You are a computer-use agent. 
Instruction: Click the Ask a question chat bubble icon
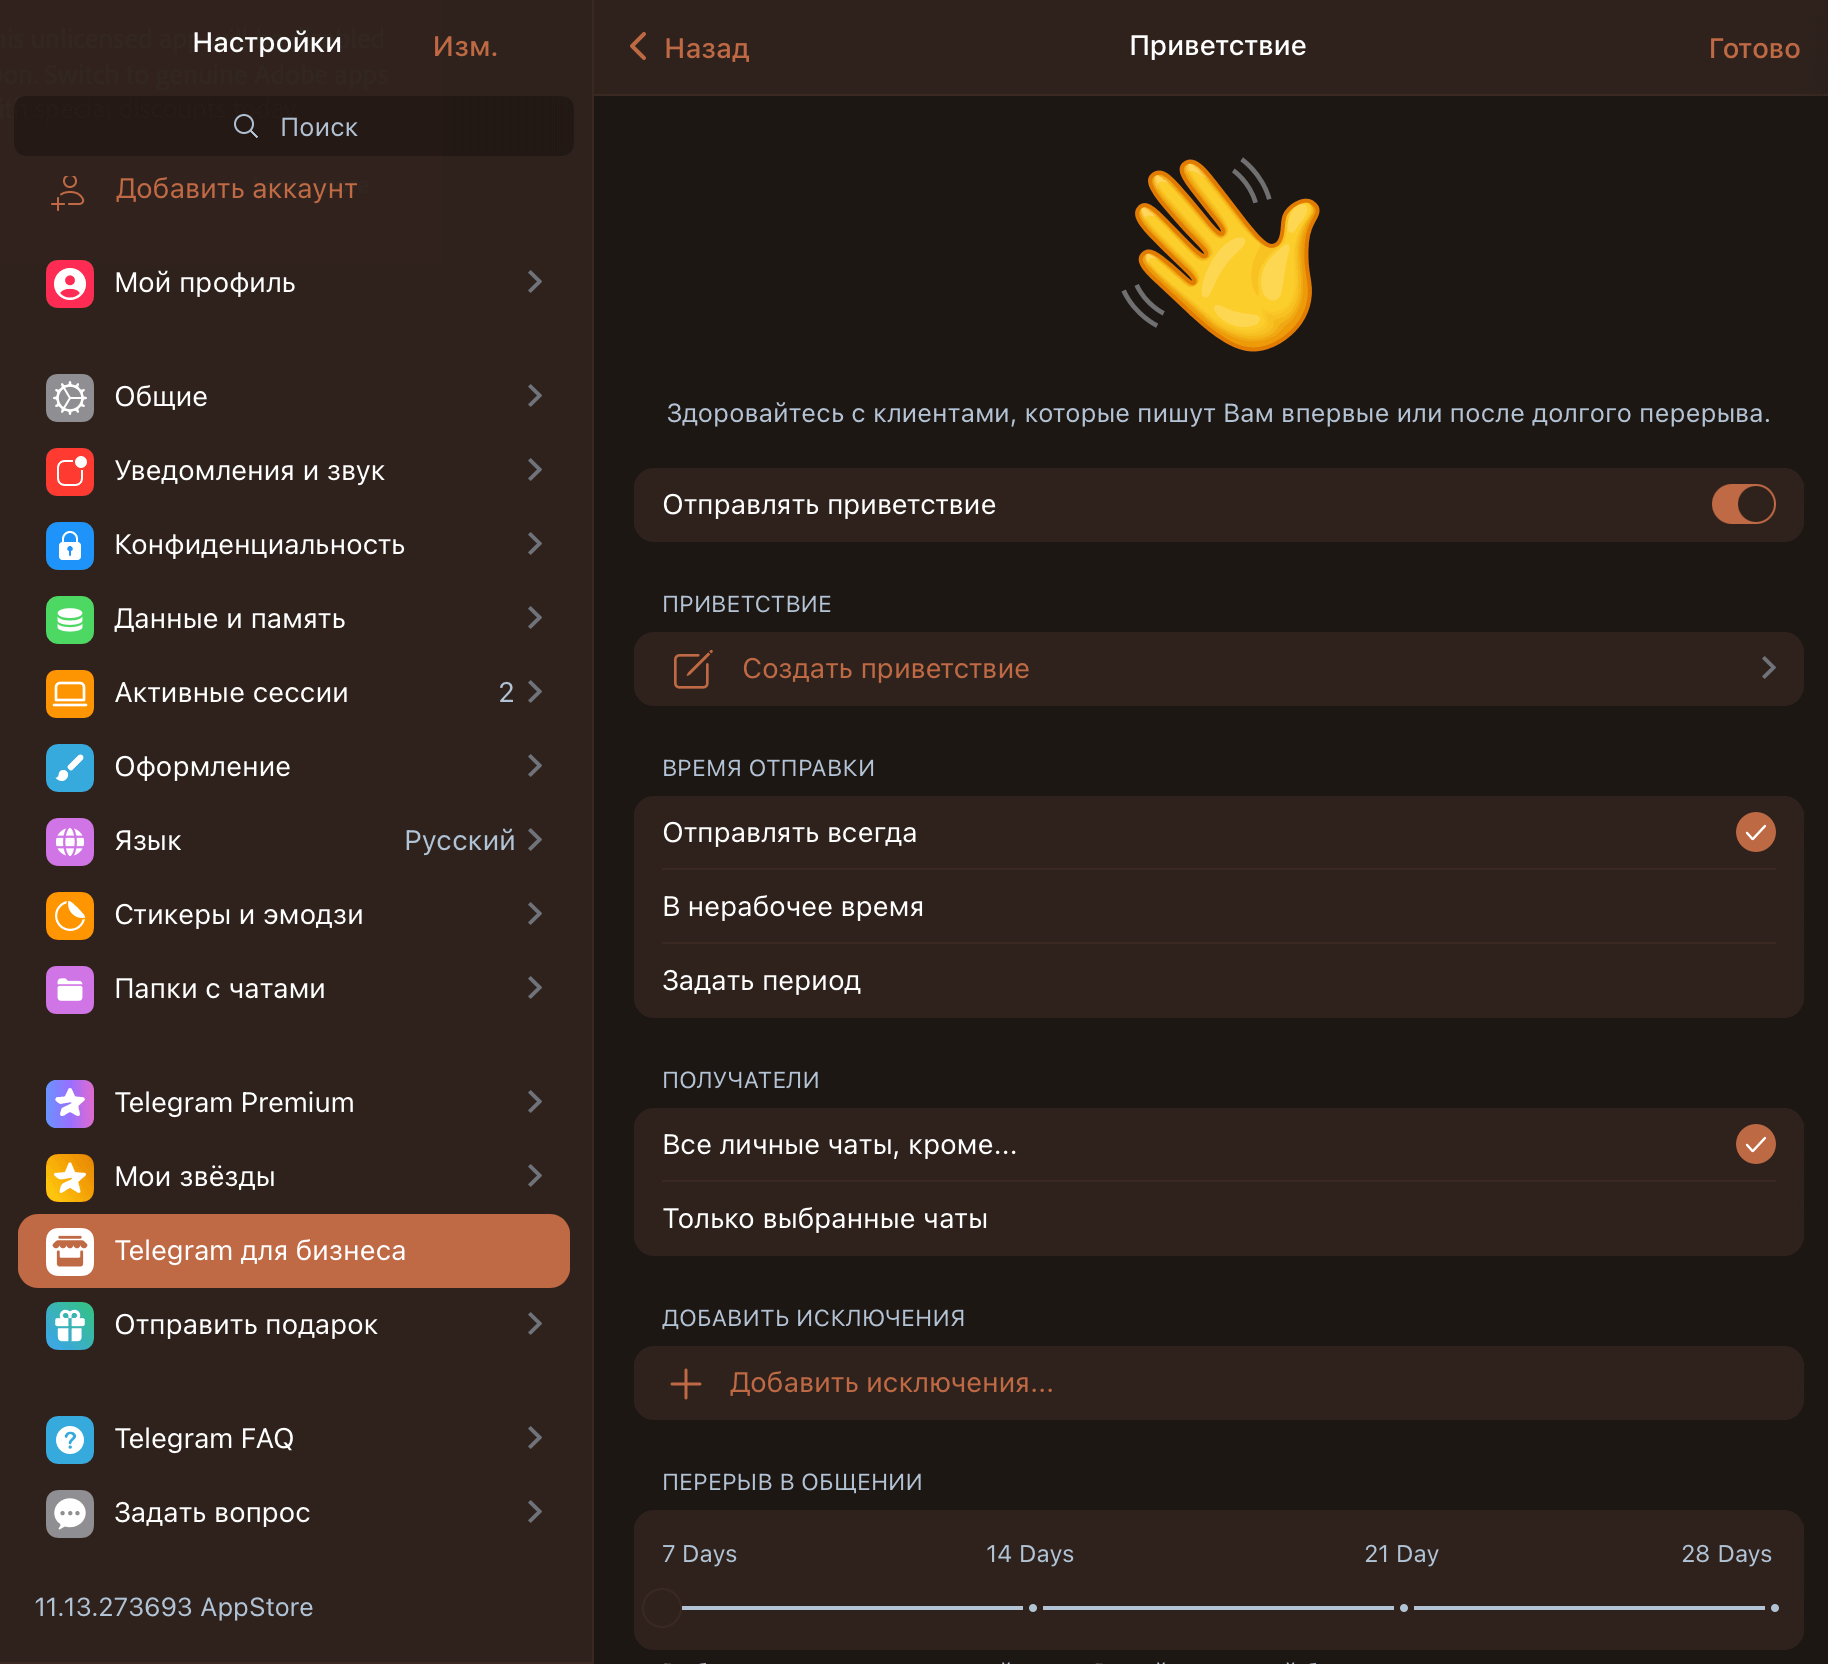(70, 1514)
